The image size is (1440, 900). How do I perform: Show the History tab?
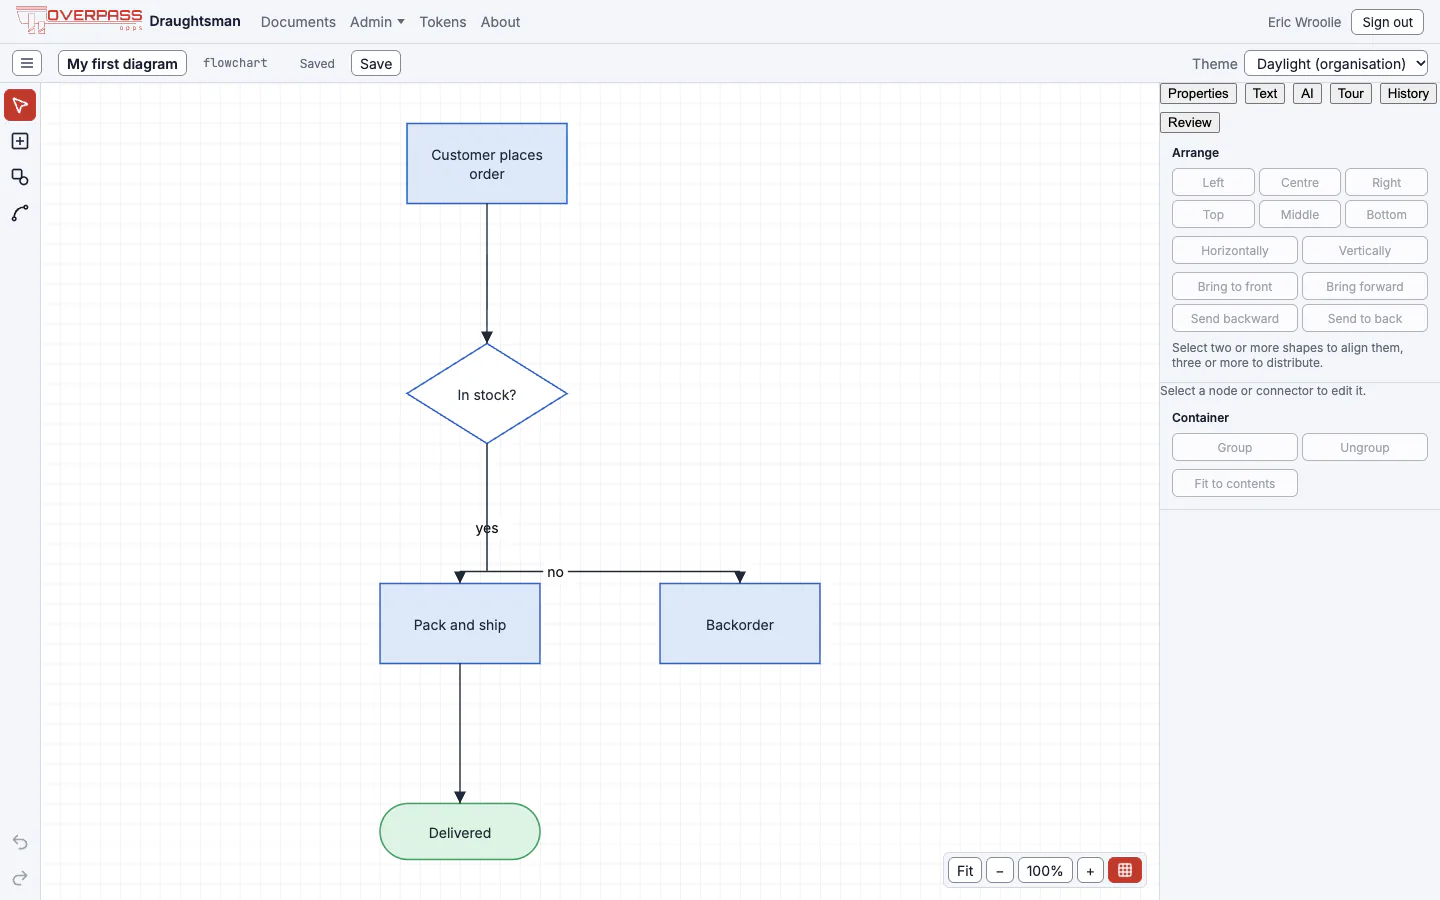(1408, 93)
